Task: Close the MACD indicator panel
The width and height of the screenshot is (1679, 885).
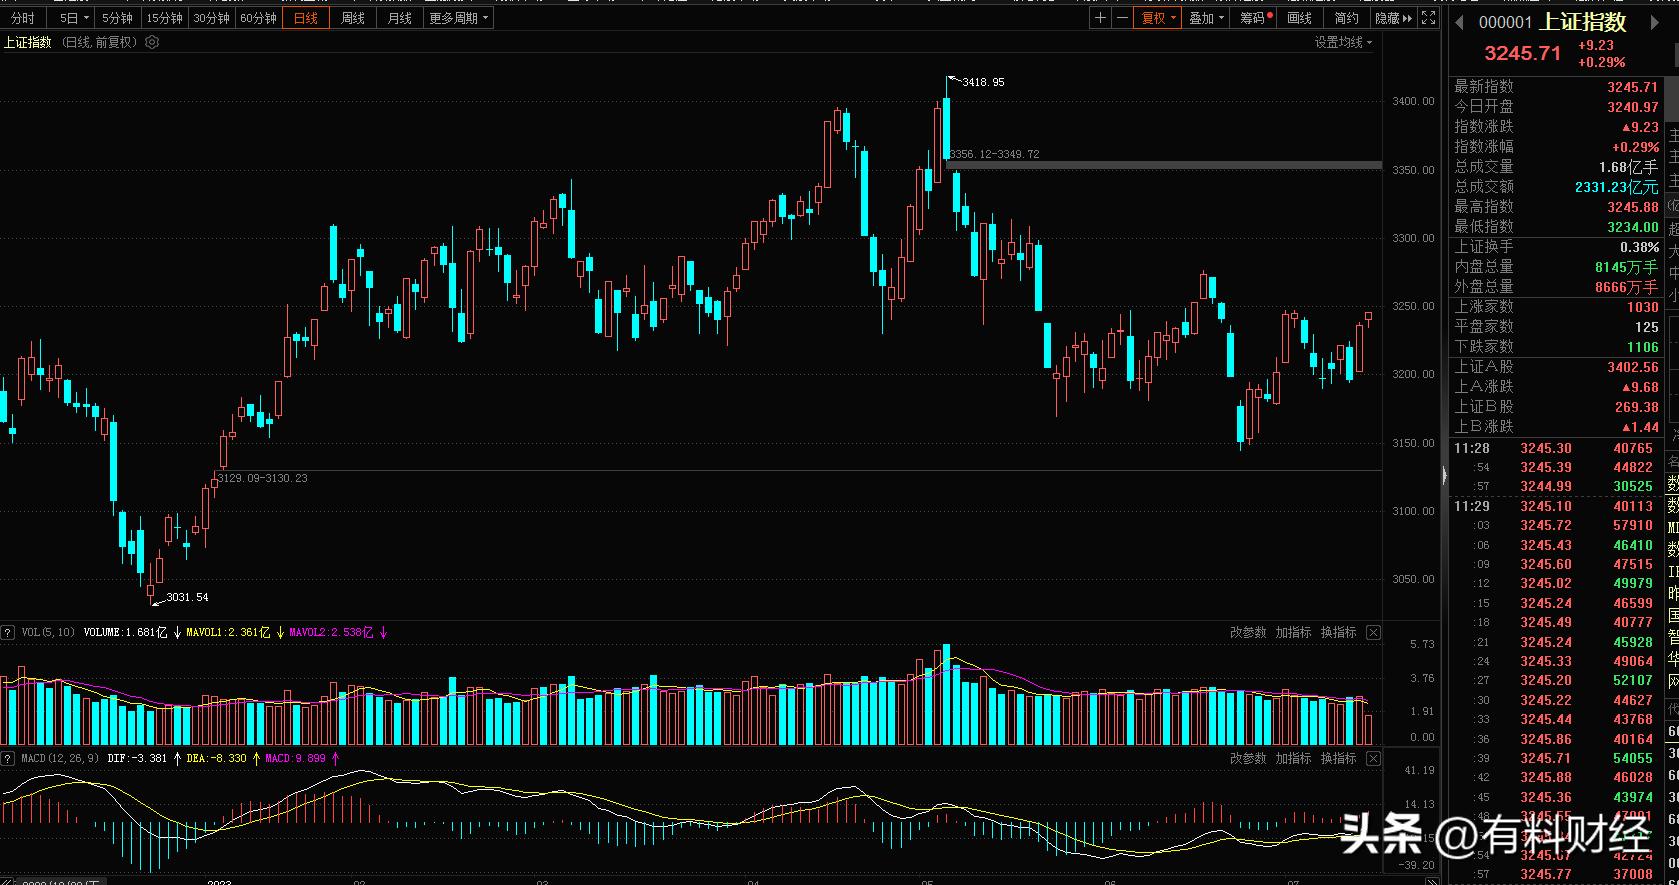Action: click(x=1373, y=758)
